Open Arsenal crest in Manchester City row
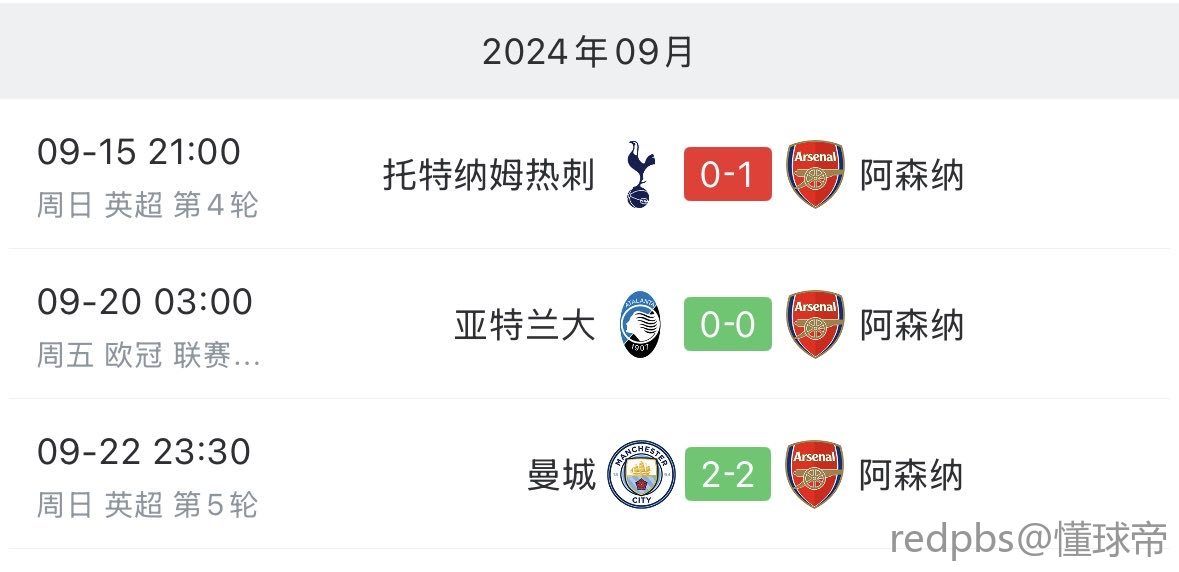1179x572 pixels. coord(815,474)
